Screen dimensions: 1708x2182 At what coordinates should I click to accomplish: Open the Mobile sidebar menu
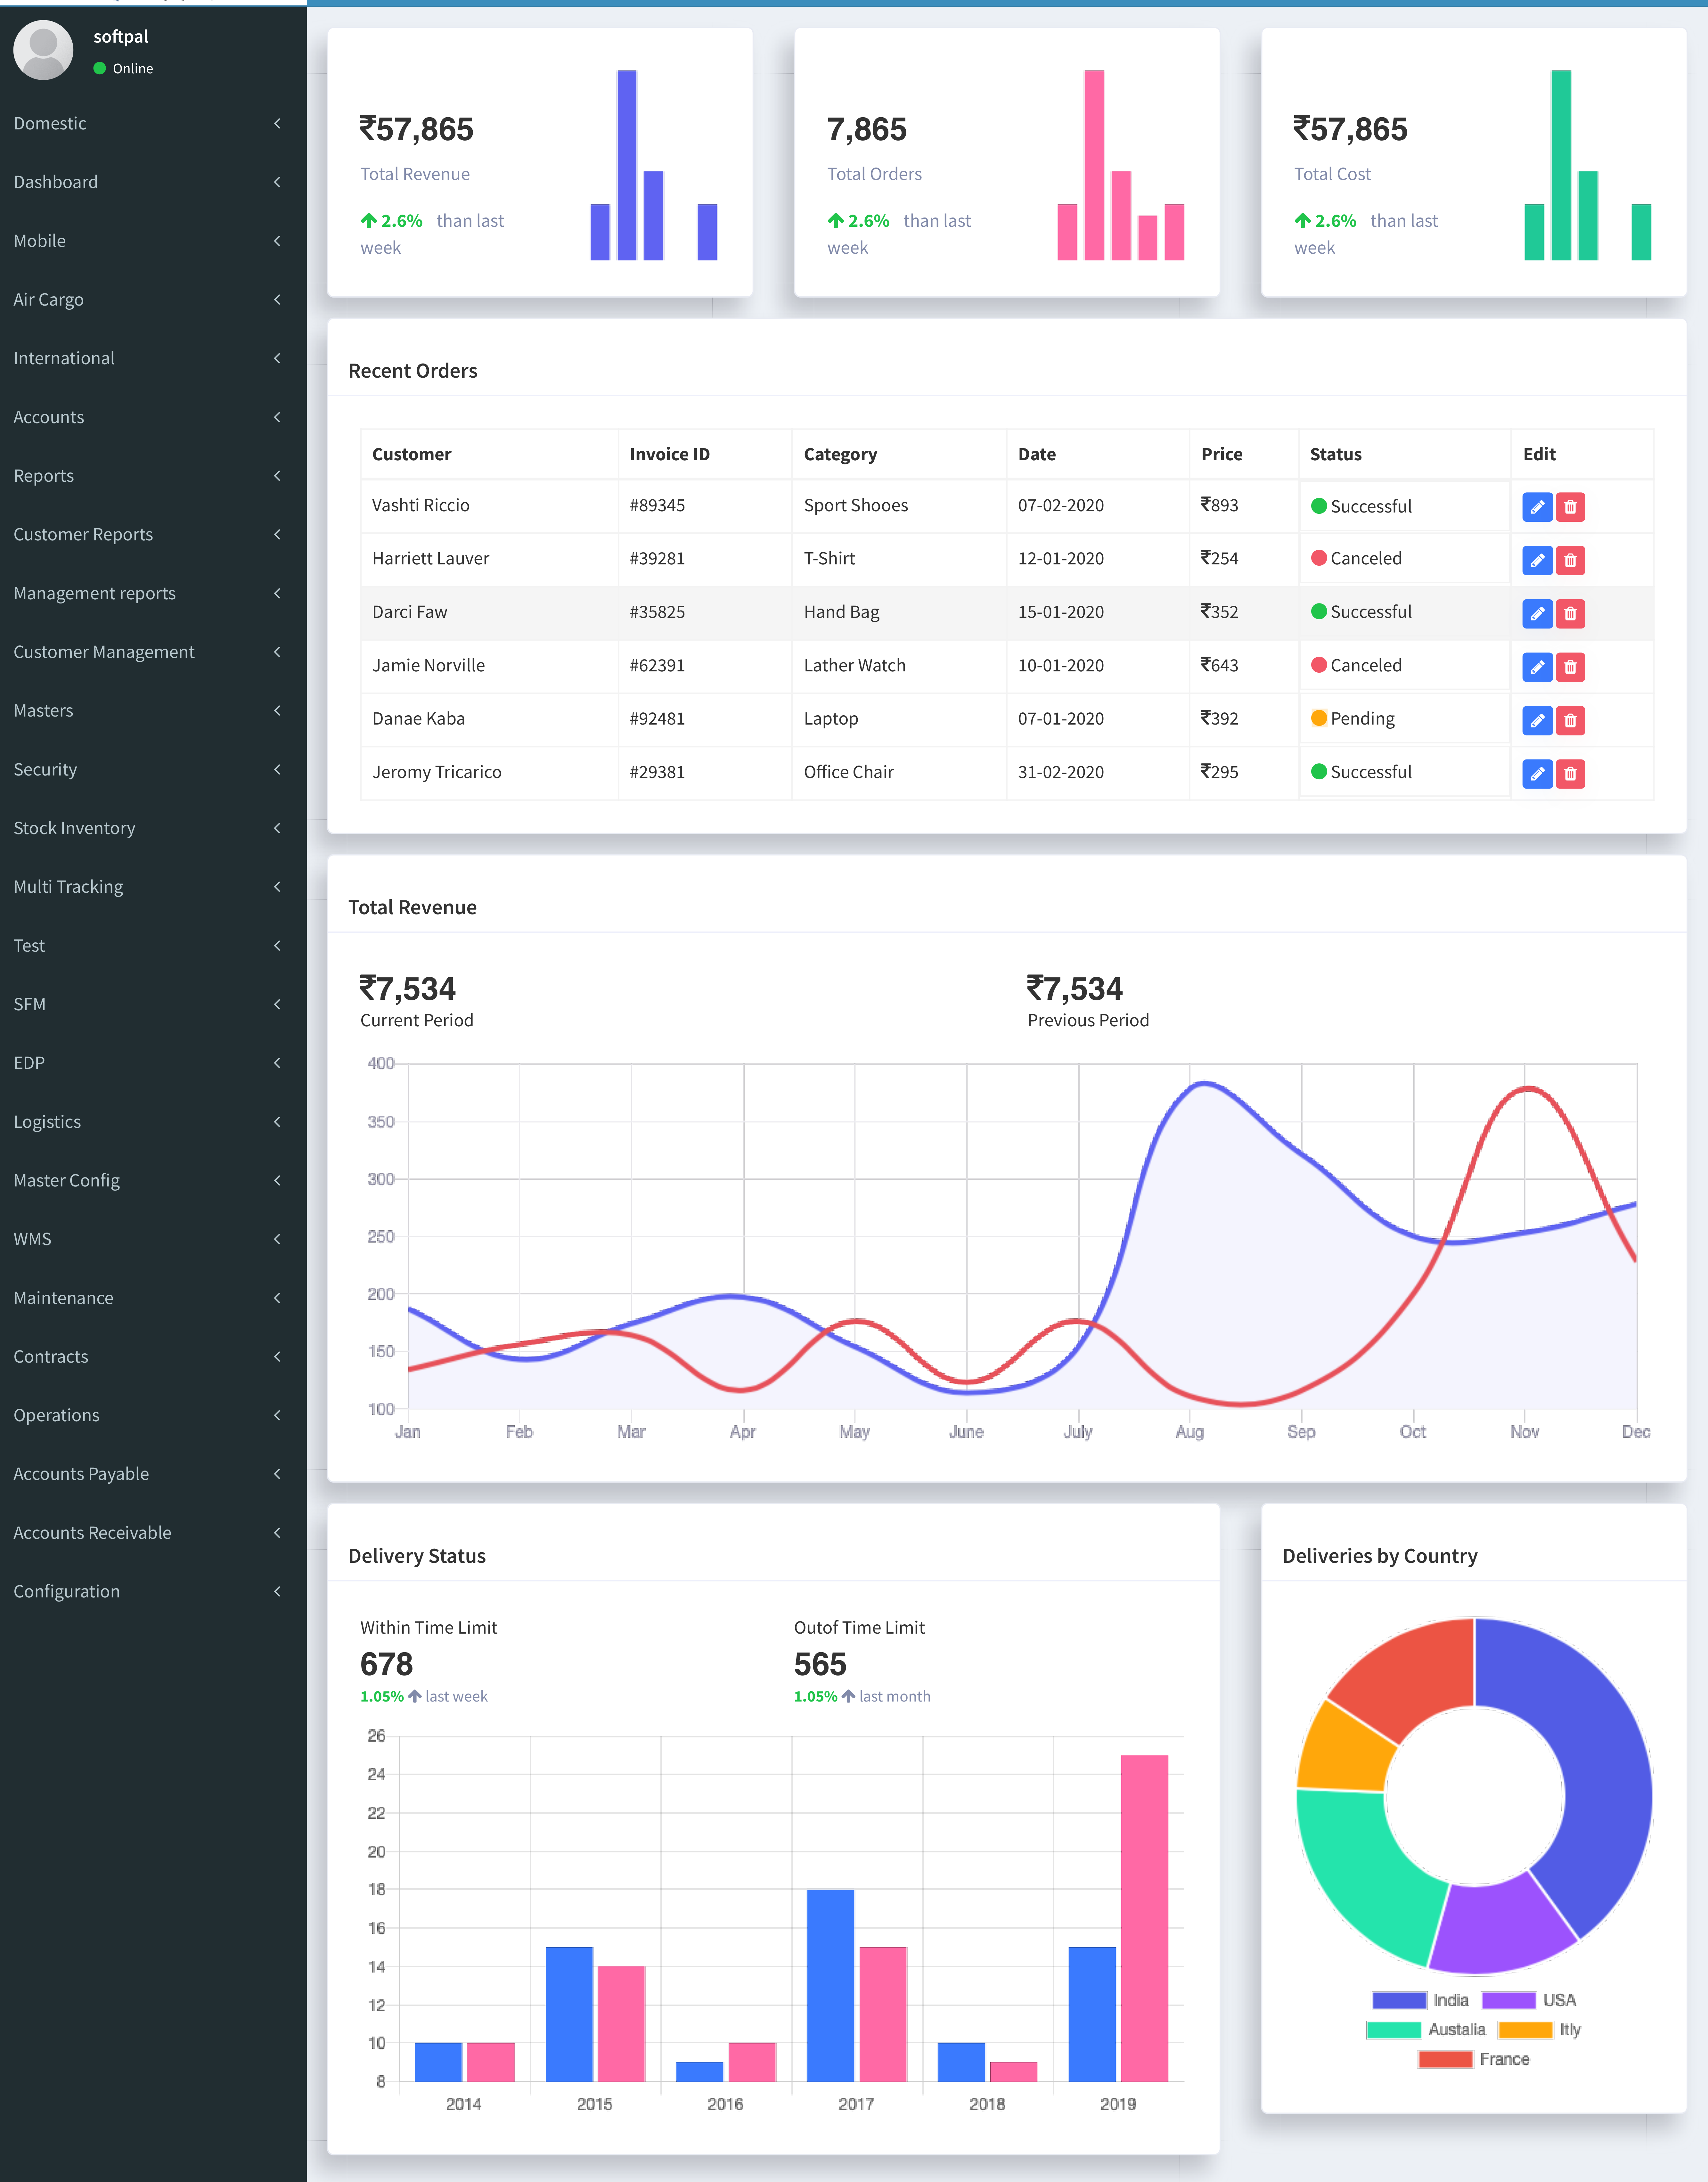[153, 241]
